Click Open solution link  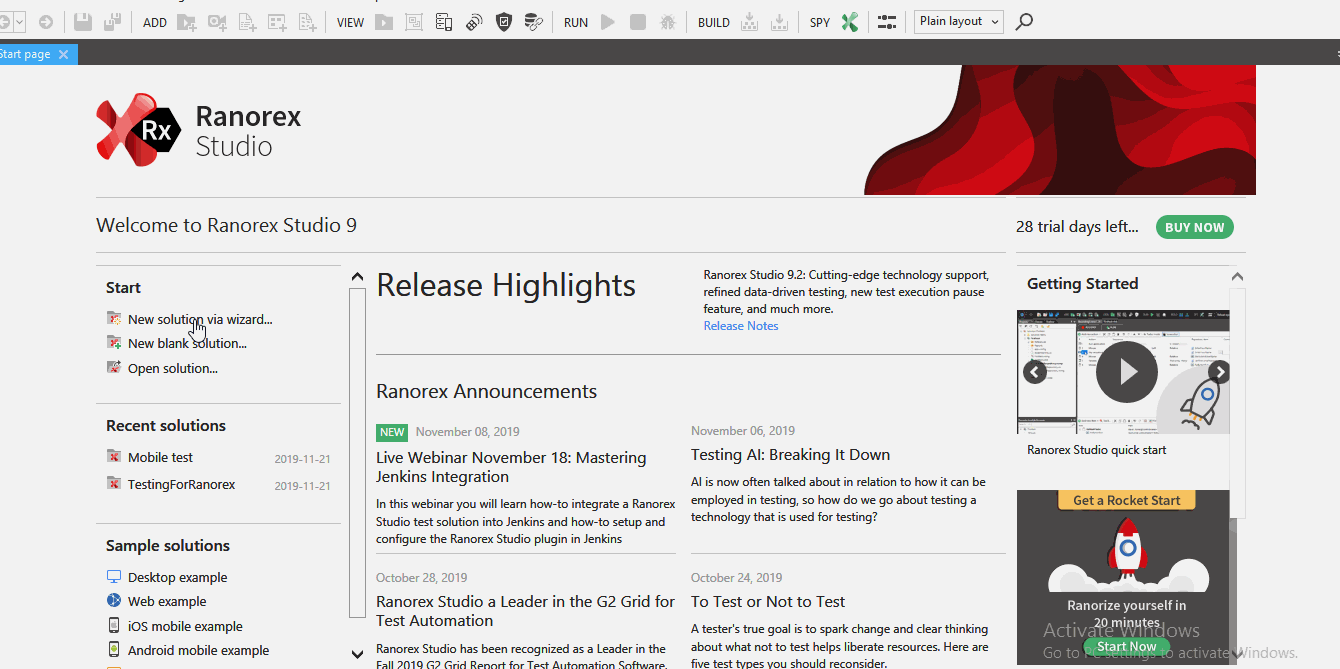[173, 369]
